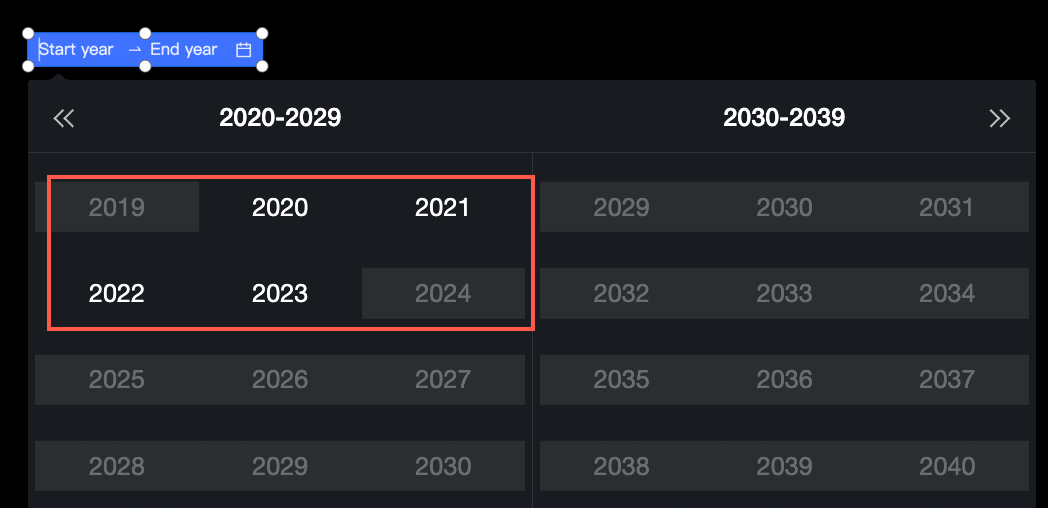Open the 2020-2029 decade header
Image resolution: width=1048 pixels, height=508 pixels.
(280, 118)
